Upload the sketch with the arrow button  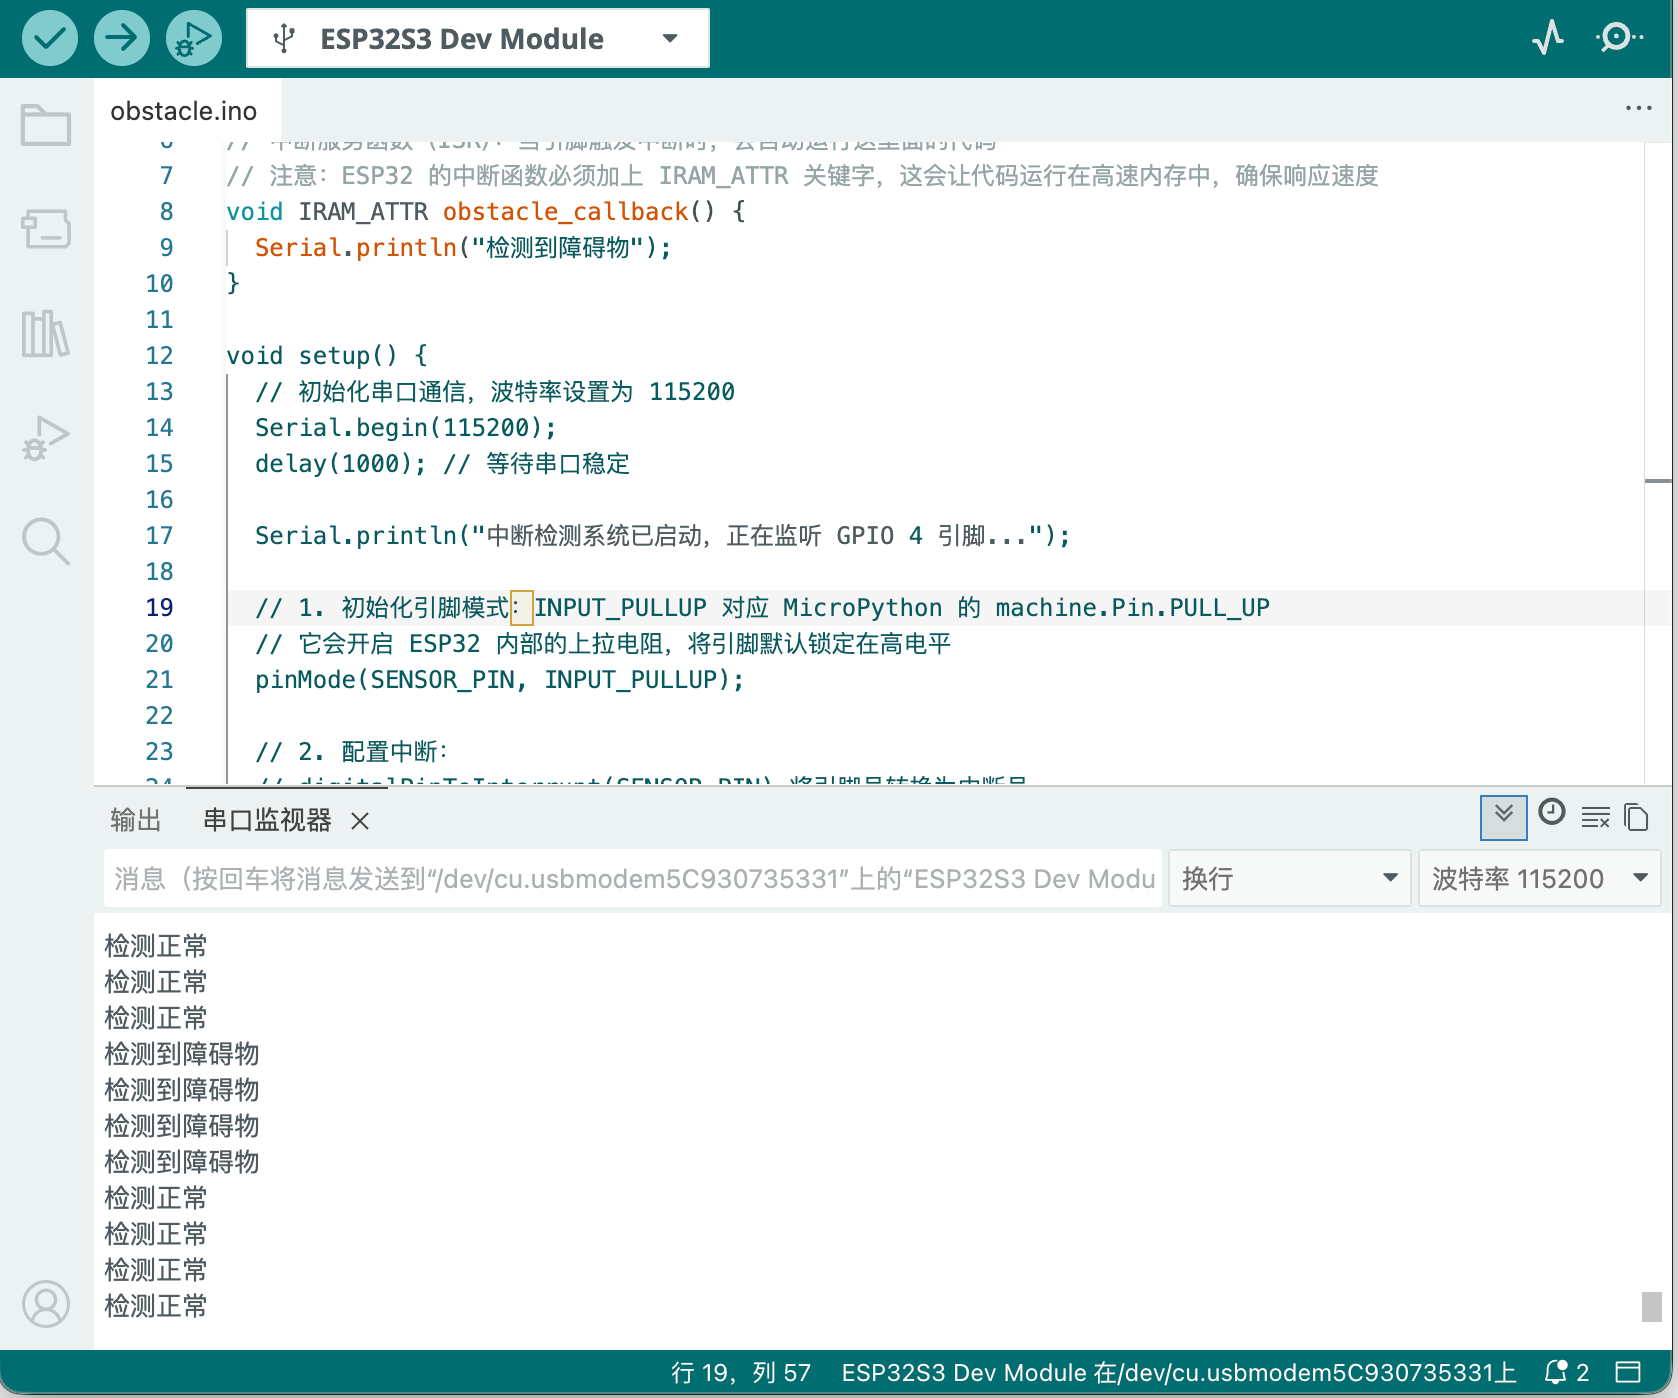coord(122,39)
